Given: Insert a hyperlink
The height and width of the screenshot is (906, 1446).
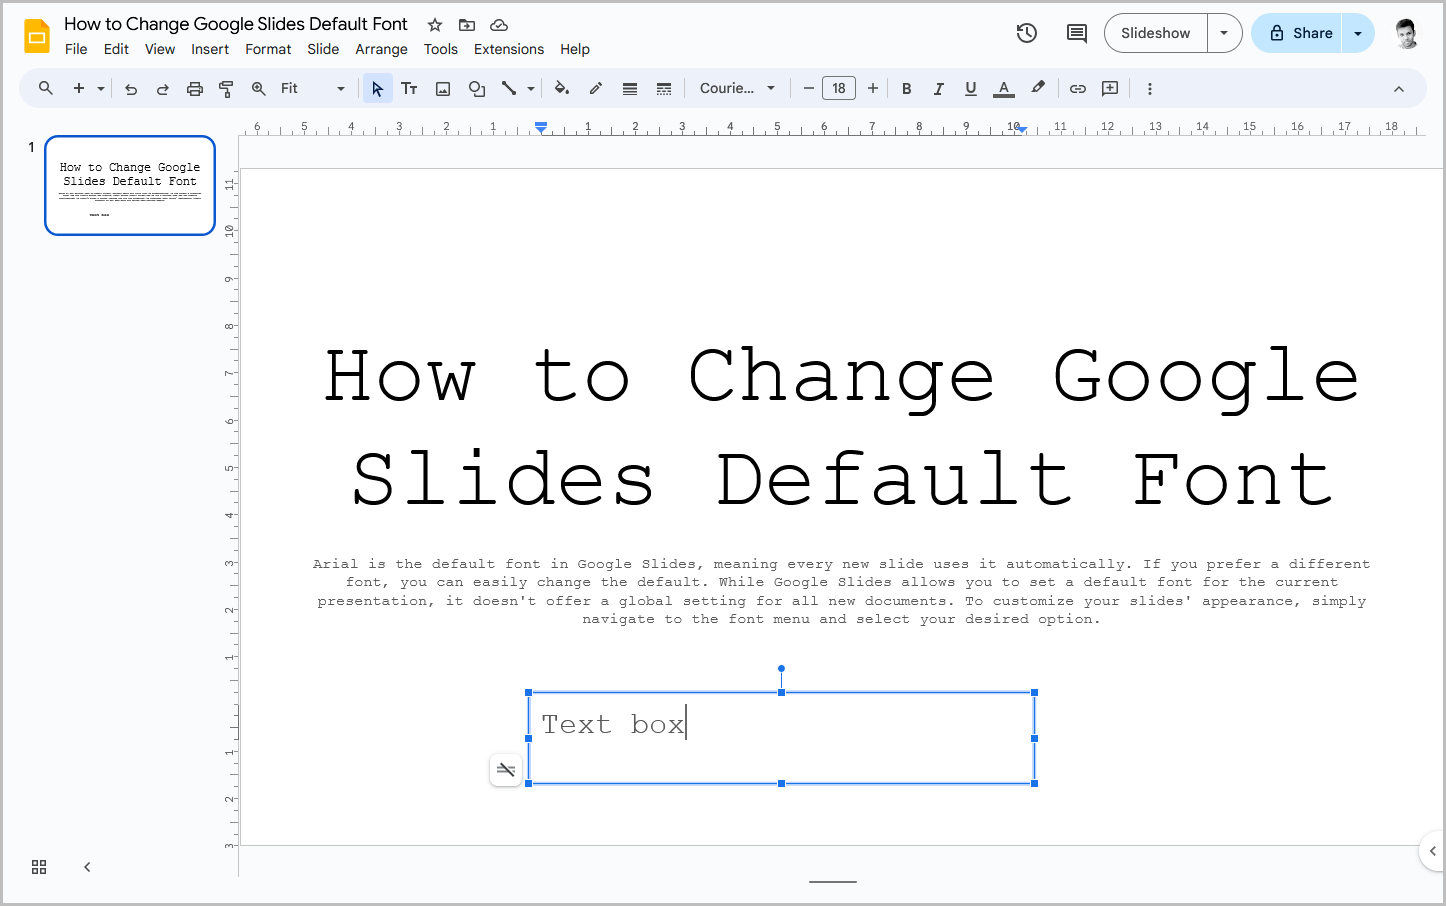Looking at the screenshot, I should [1078, 89].
